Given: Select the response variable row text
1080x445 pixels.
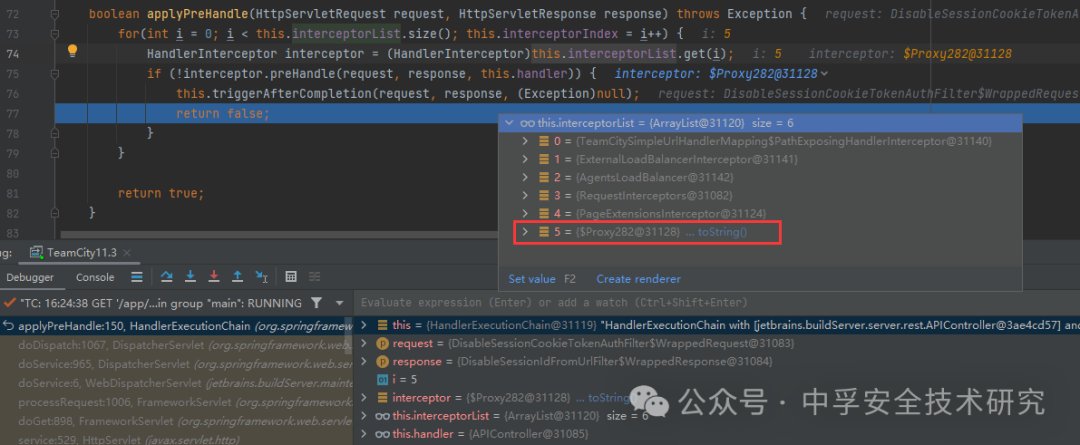Looking at the screenshot, I should [581, 361].
